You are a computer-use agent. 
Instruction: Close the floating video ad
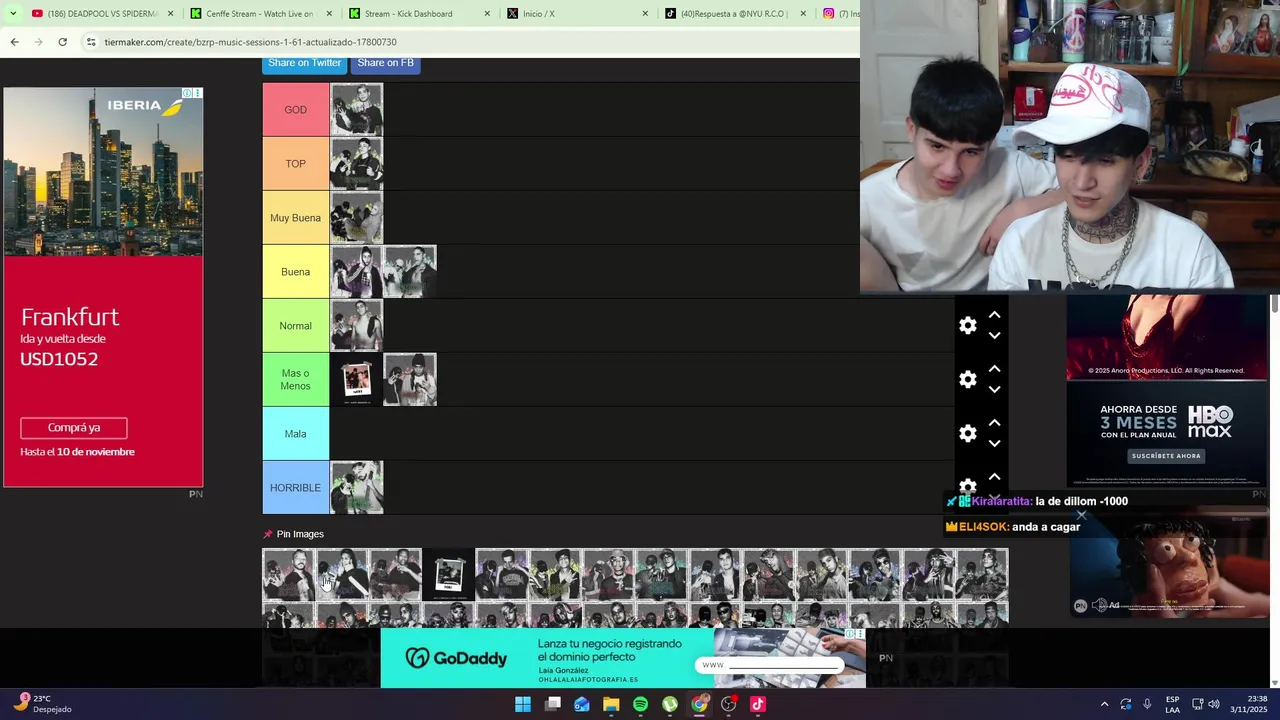click(x=1081, y=515)
